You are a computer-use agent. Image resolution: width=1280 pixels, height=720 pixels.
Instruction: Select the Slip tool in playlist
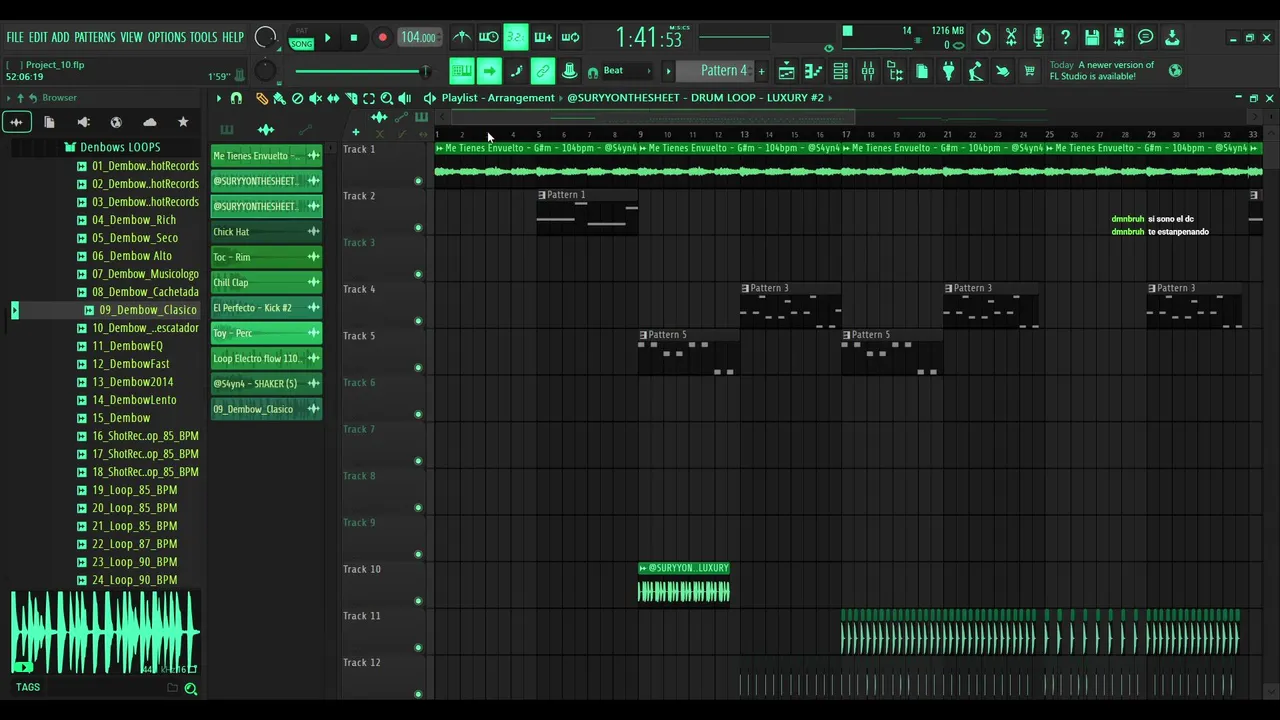(334, 98)
